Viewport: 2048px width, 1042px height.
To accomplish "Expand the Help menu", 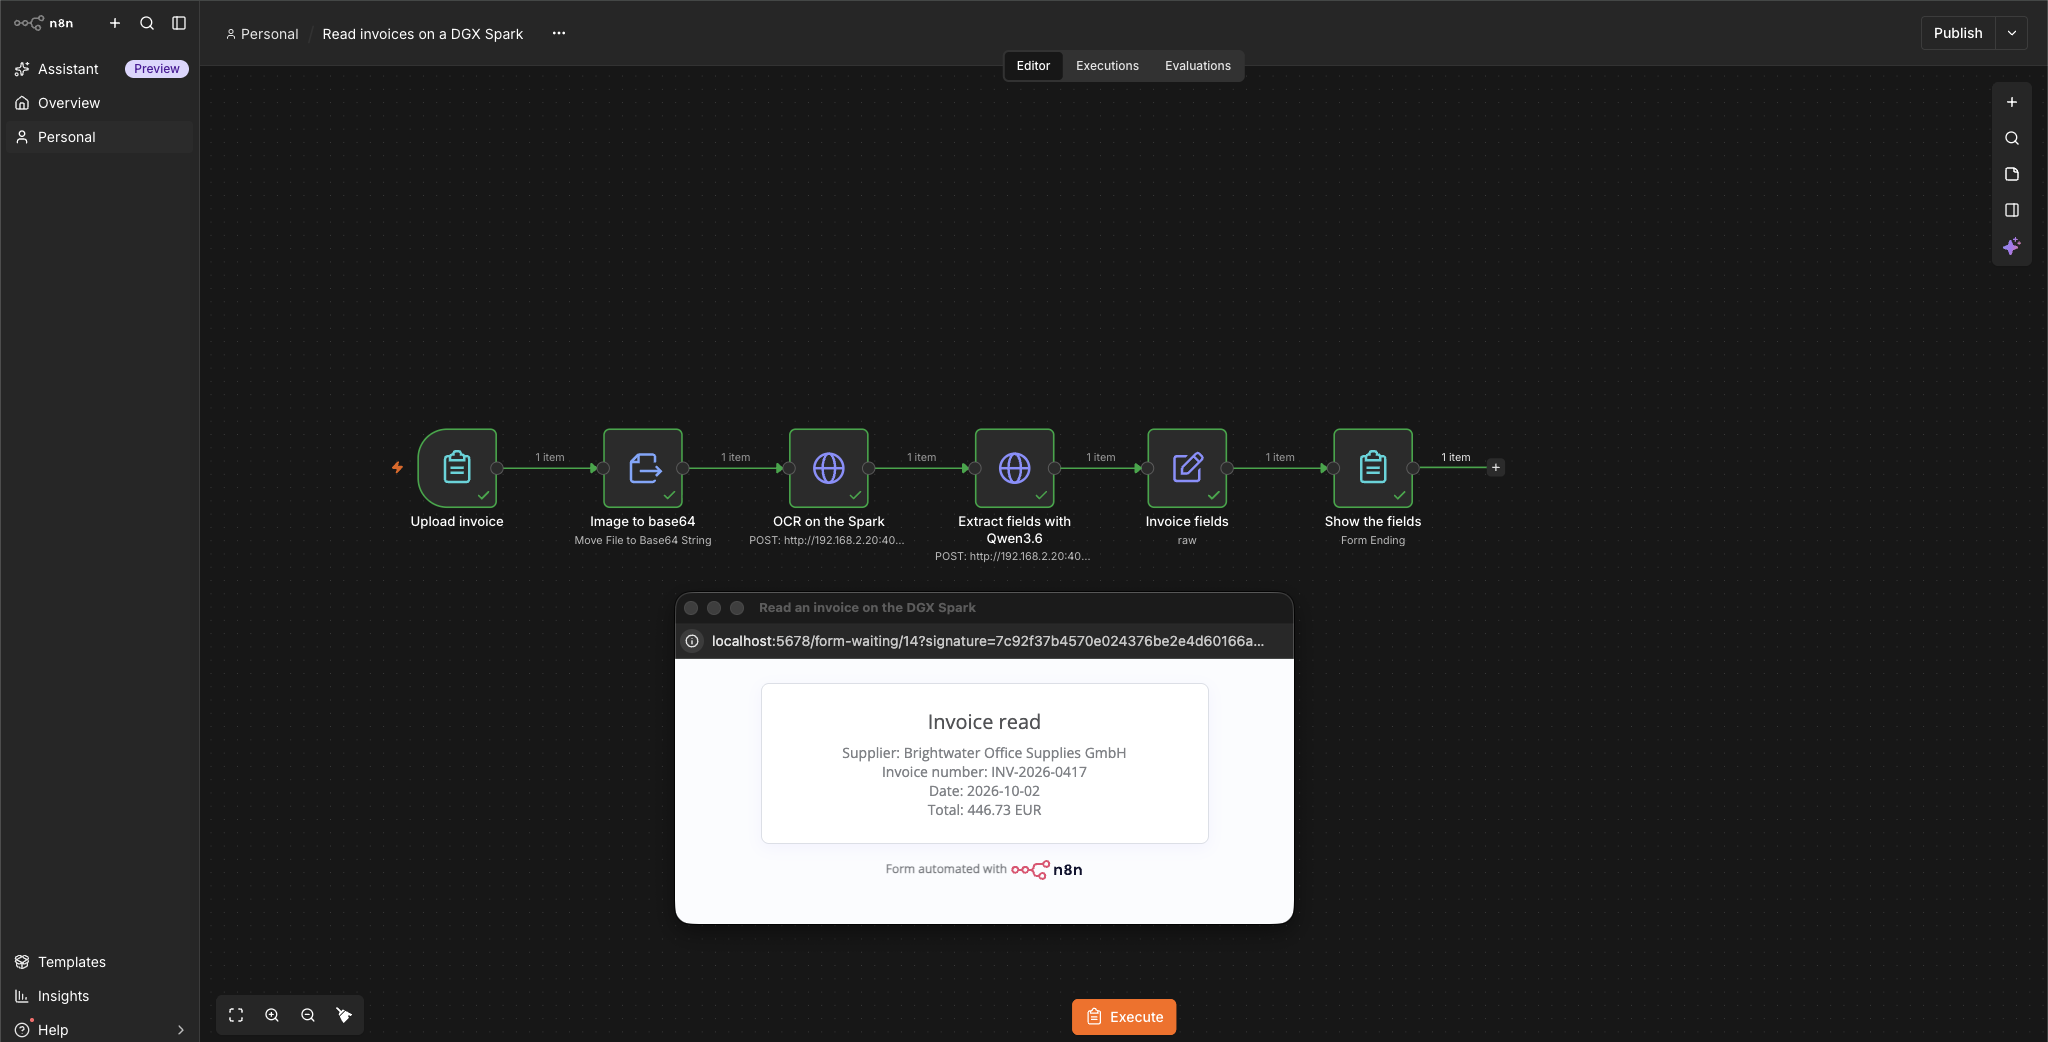I will (x=100, y=1030).
